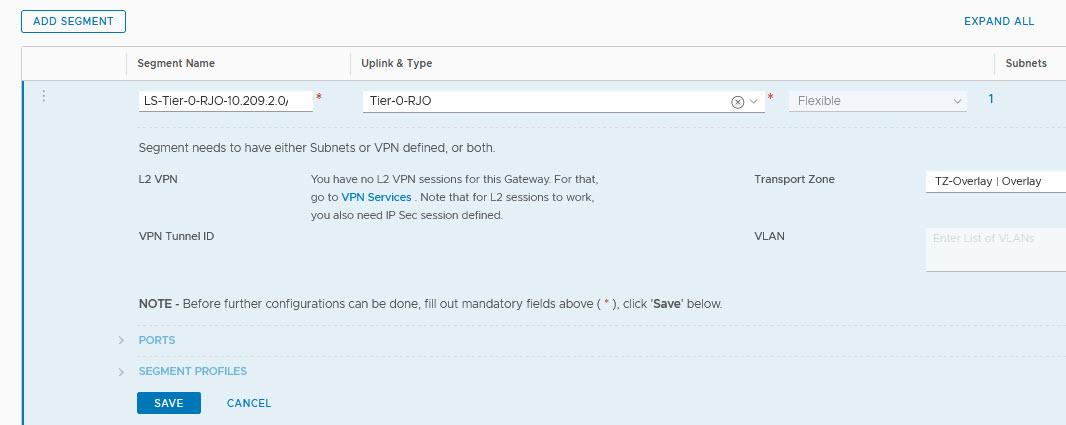
Task: Click the subnets count number 1
Action: pyautogui.click(x=991, y=99)
